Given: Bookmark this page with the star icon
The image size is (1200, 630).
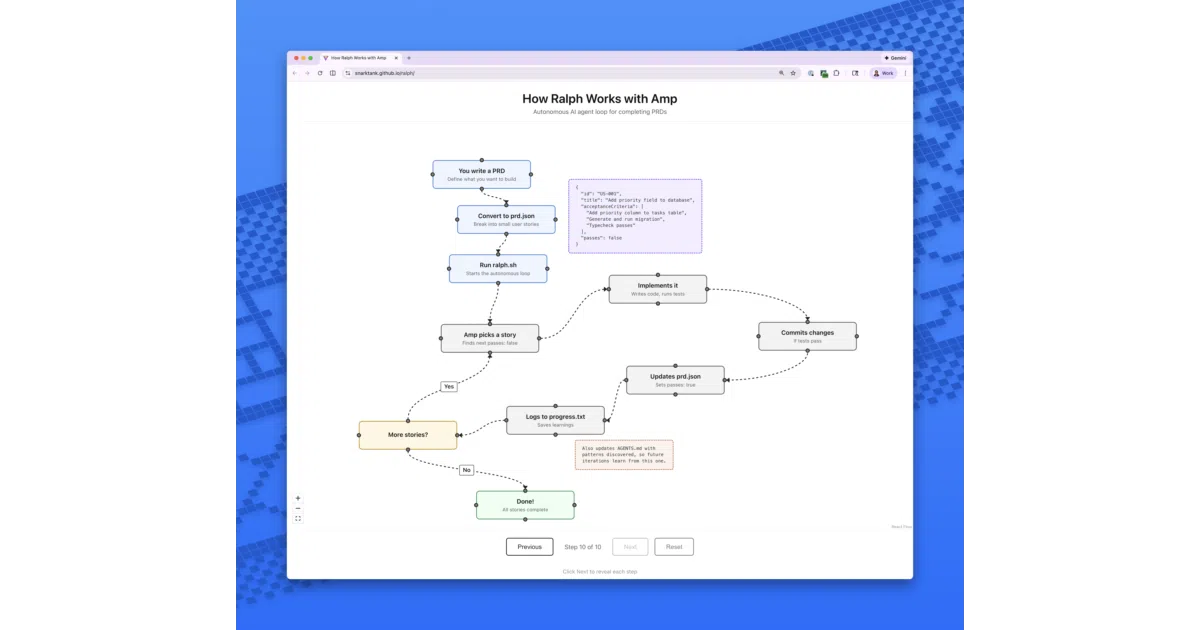Looking at the screenshot, I should coord(793,73).
